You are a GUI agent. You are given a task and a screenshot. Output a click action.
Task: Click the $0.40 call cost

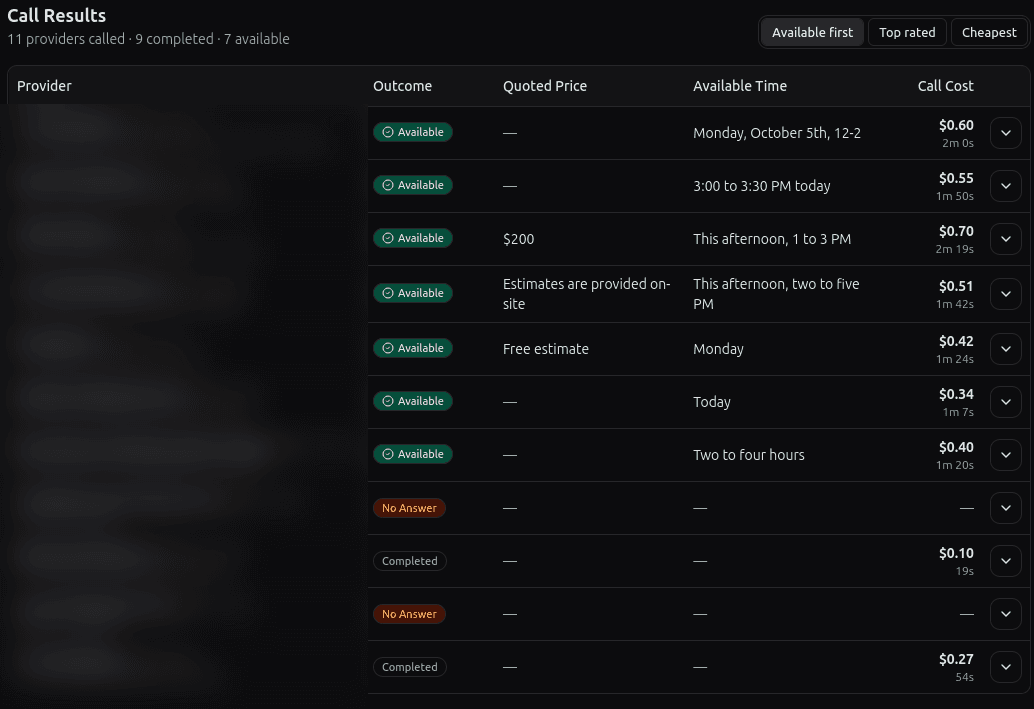click(956, 447)
